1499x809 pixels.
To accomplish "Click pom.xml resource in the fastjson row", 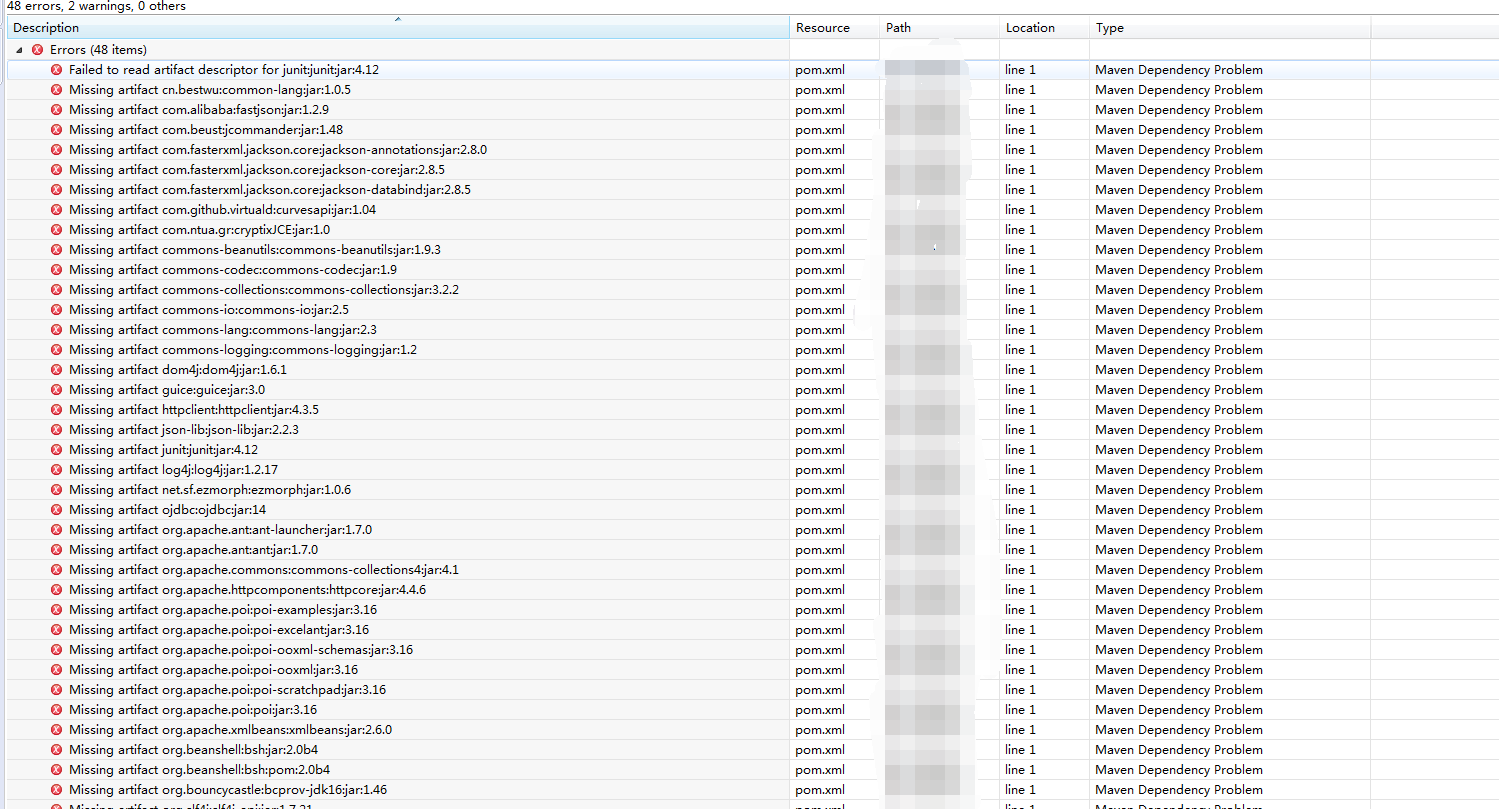I will tap(820, 110).
